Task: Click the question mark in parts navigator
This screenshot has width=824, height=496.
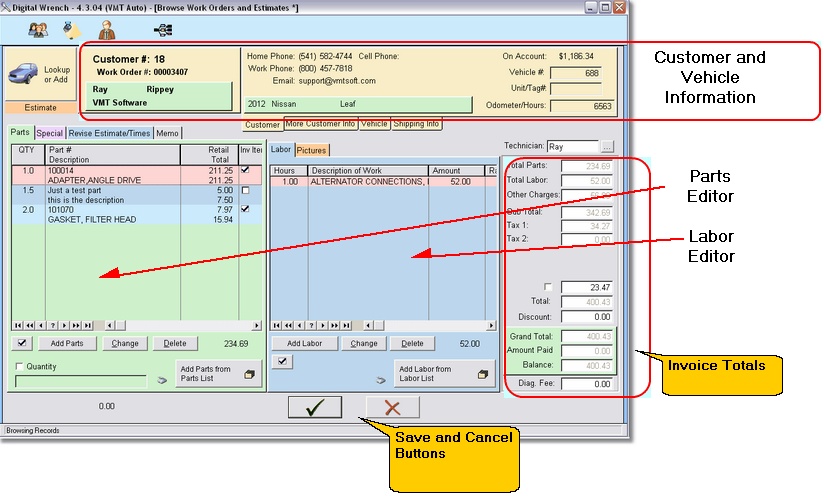Action: pos(53,326)
